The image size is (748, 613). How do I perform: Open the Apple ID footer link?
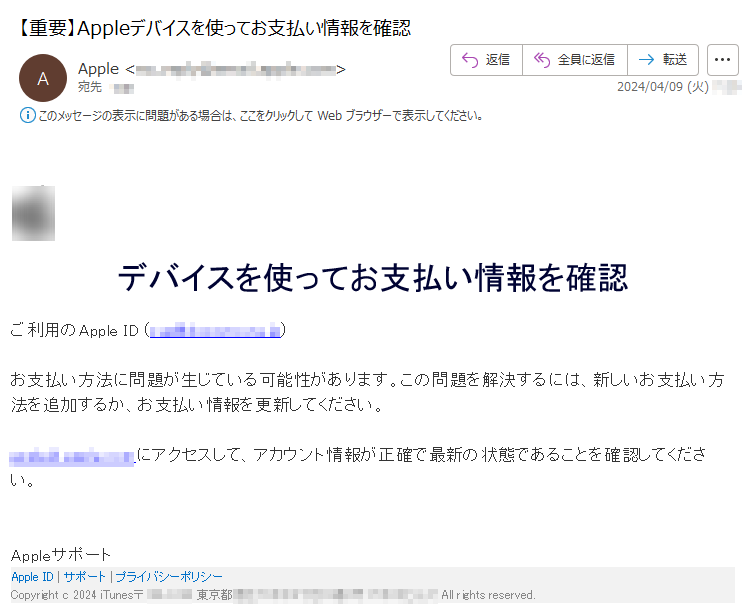coord(32,577)
